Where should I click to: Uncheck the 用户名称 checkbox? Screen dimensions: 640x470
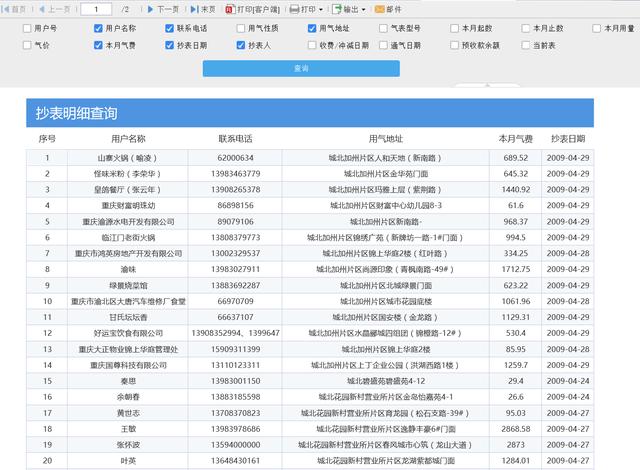tap(98, 28)
